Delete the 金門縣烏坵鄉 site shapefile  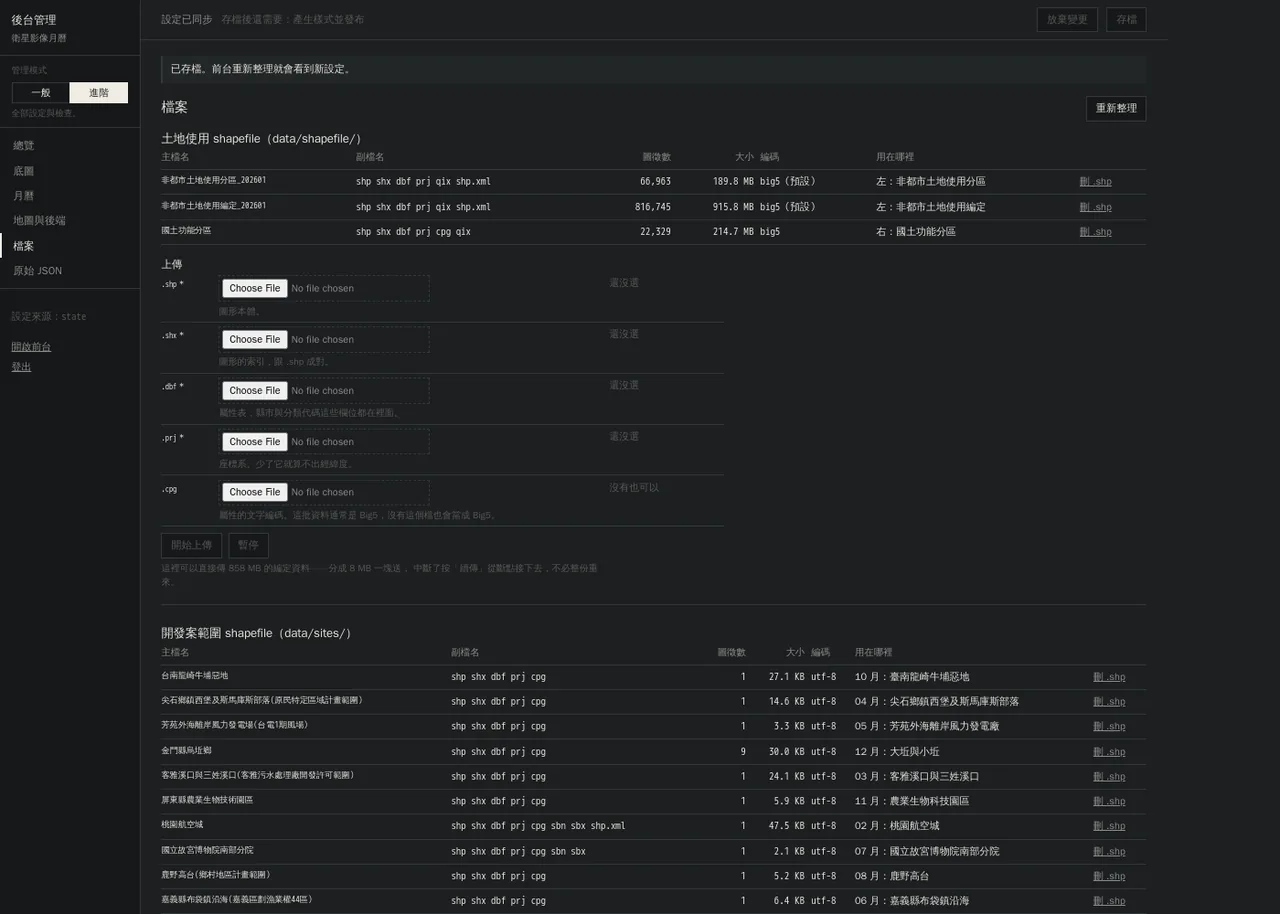1109,752
